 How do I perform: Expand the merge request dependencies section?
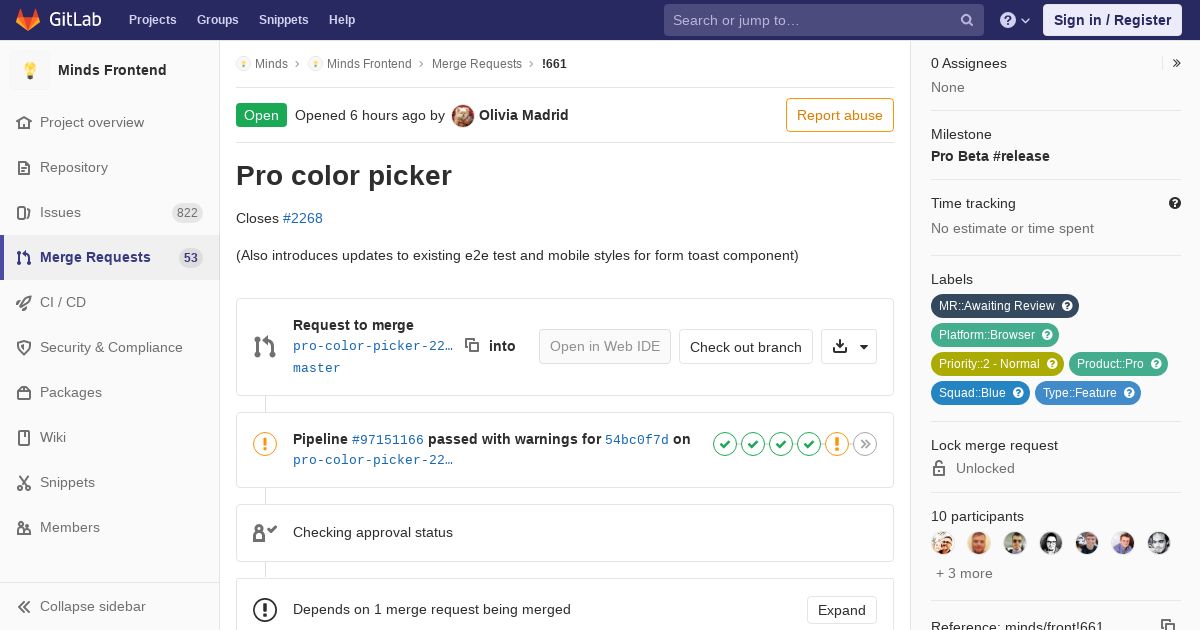841,610
